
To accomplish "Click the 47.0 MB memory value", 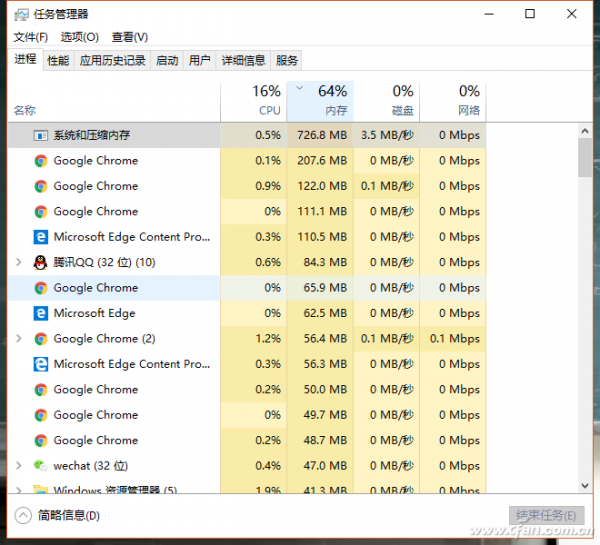I will coord(325,466).
